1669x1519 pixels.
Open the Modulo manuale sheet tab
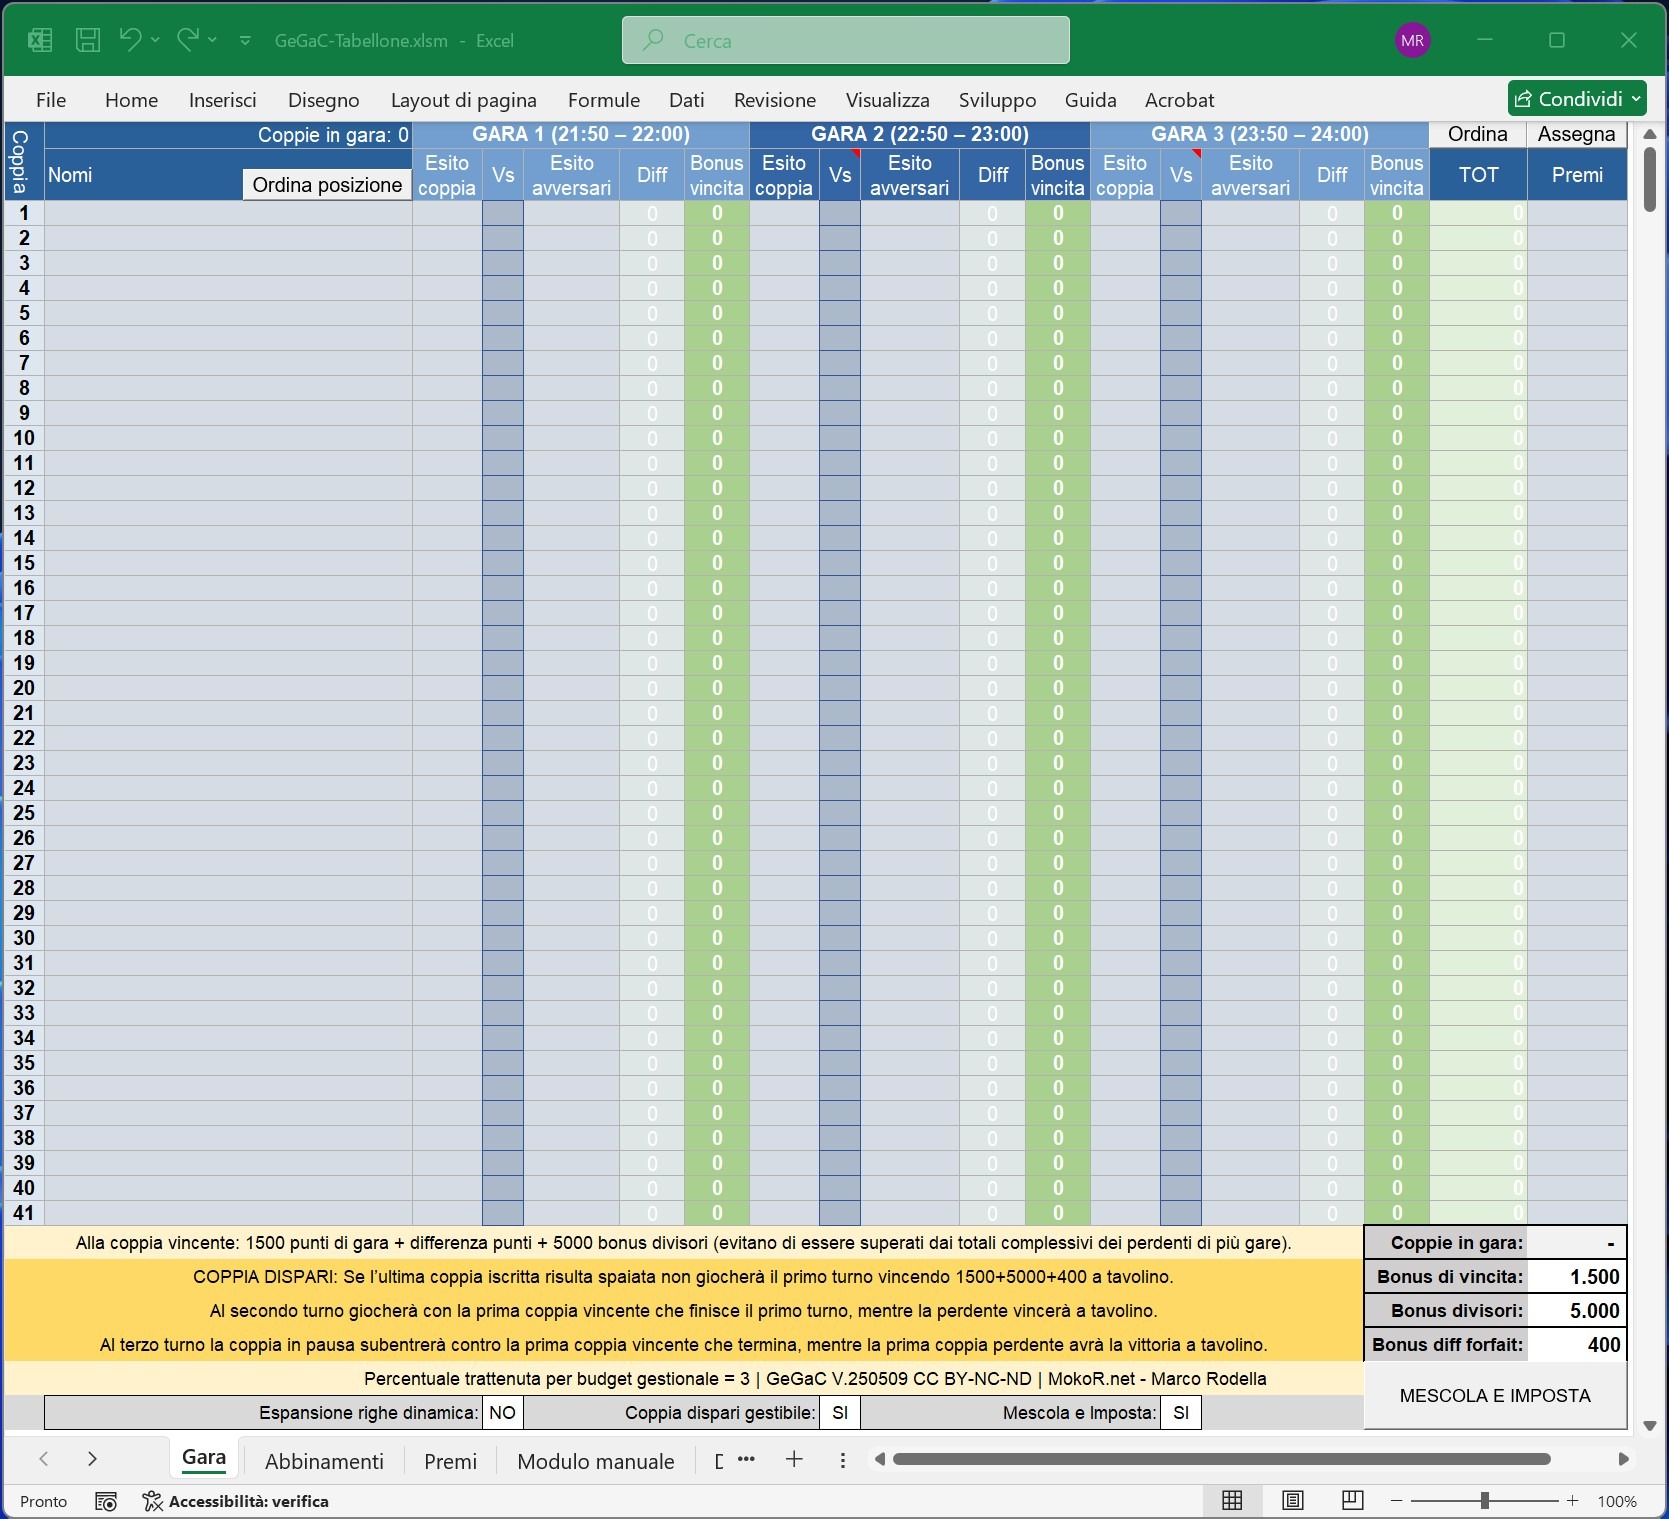(596, 1461)
